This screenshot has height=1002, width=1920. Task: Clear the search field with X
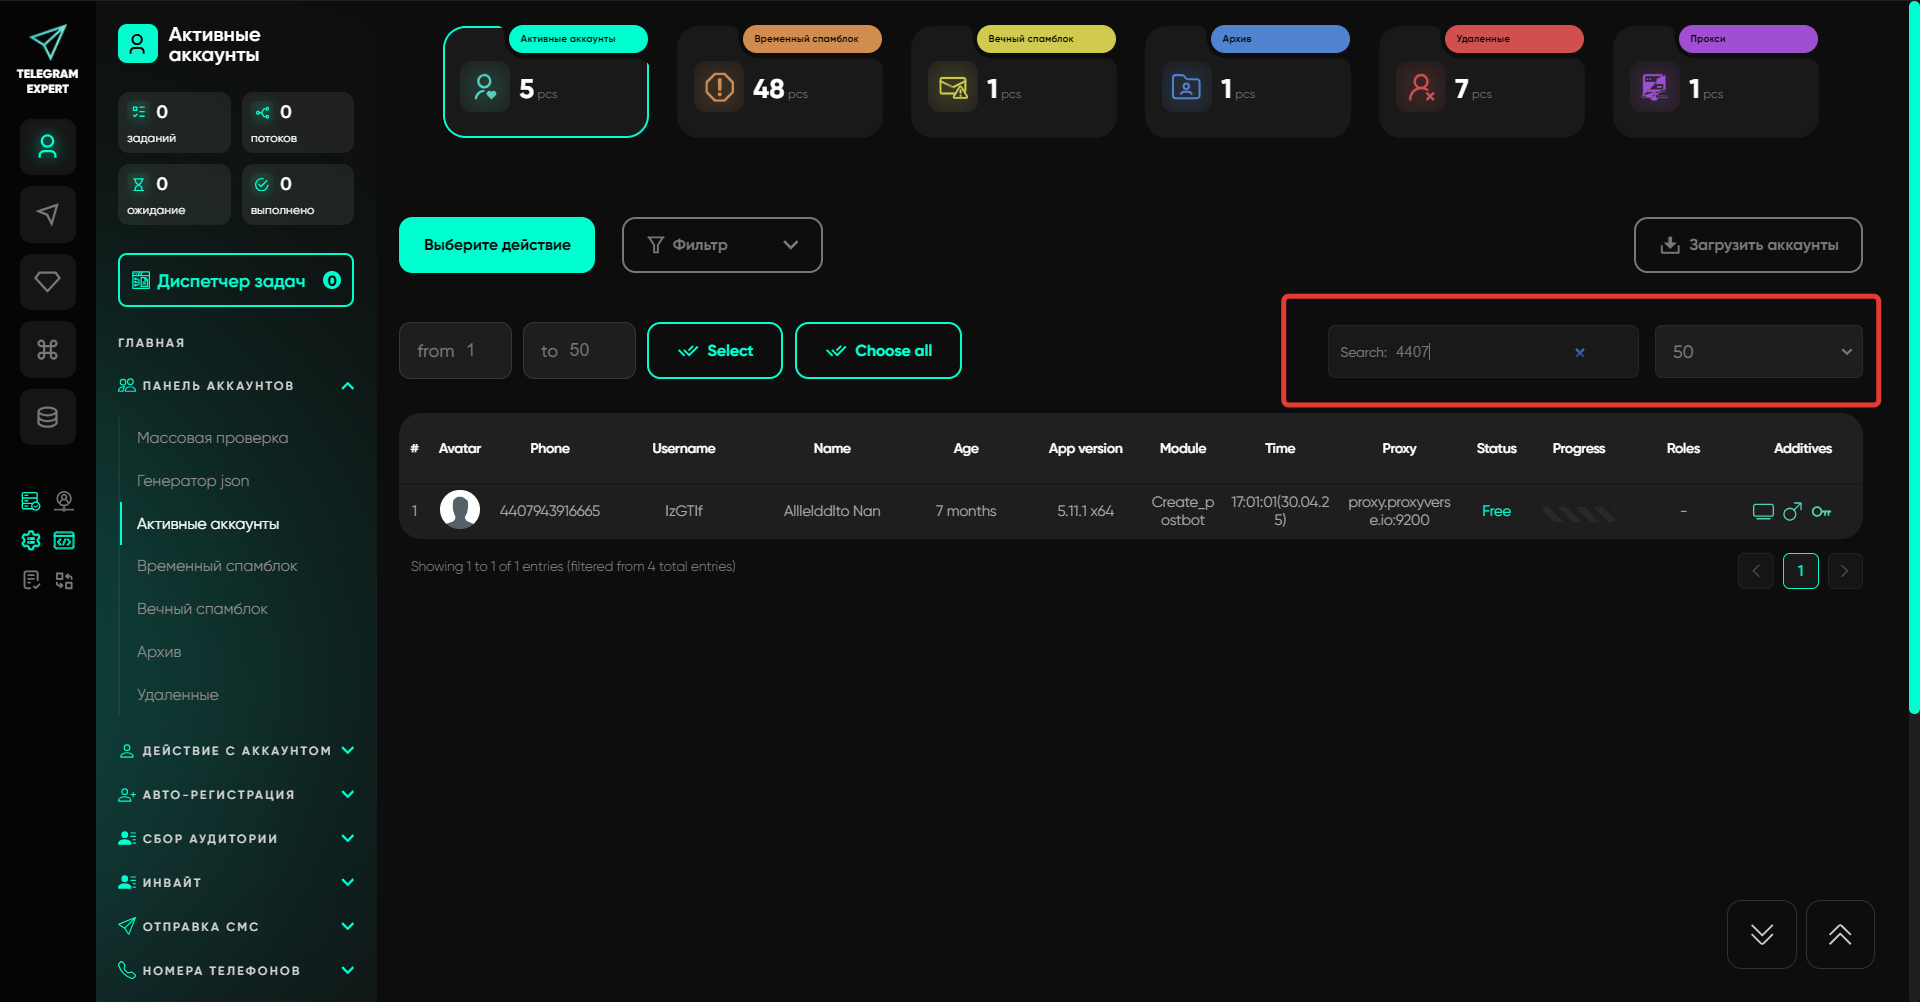point(1579,352)
